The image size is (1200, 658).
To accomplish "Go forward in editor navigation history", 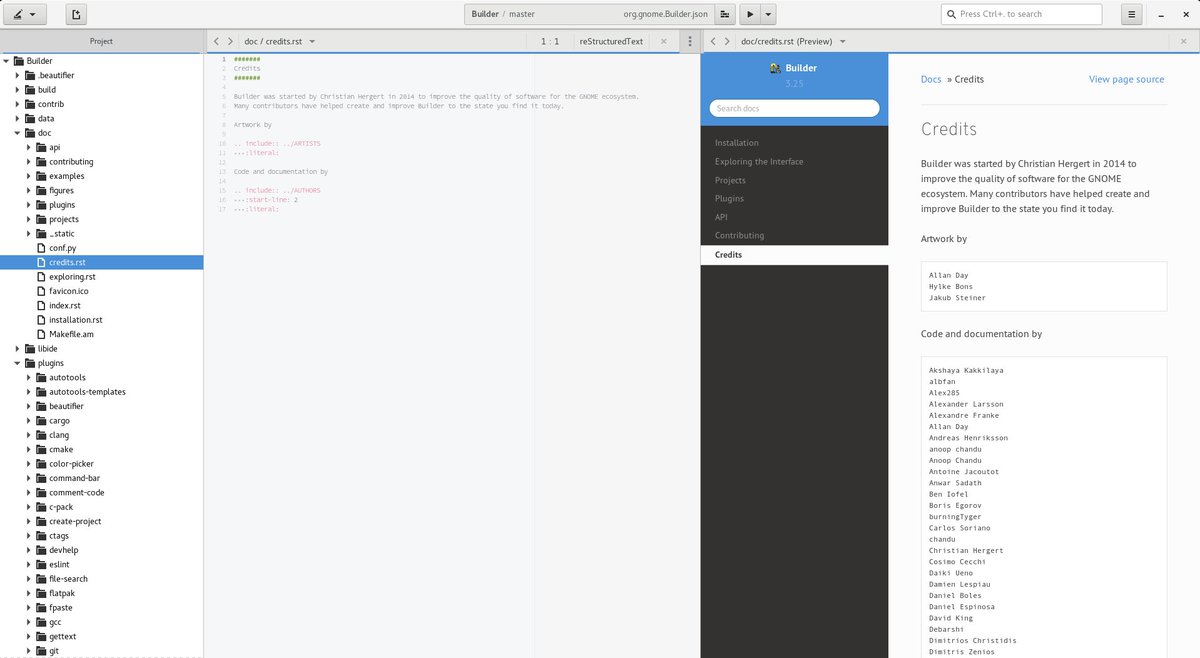I will pos(231,41).
